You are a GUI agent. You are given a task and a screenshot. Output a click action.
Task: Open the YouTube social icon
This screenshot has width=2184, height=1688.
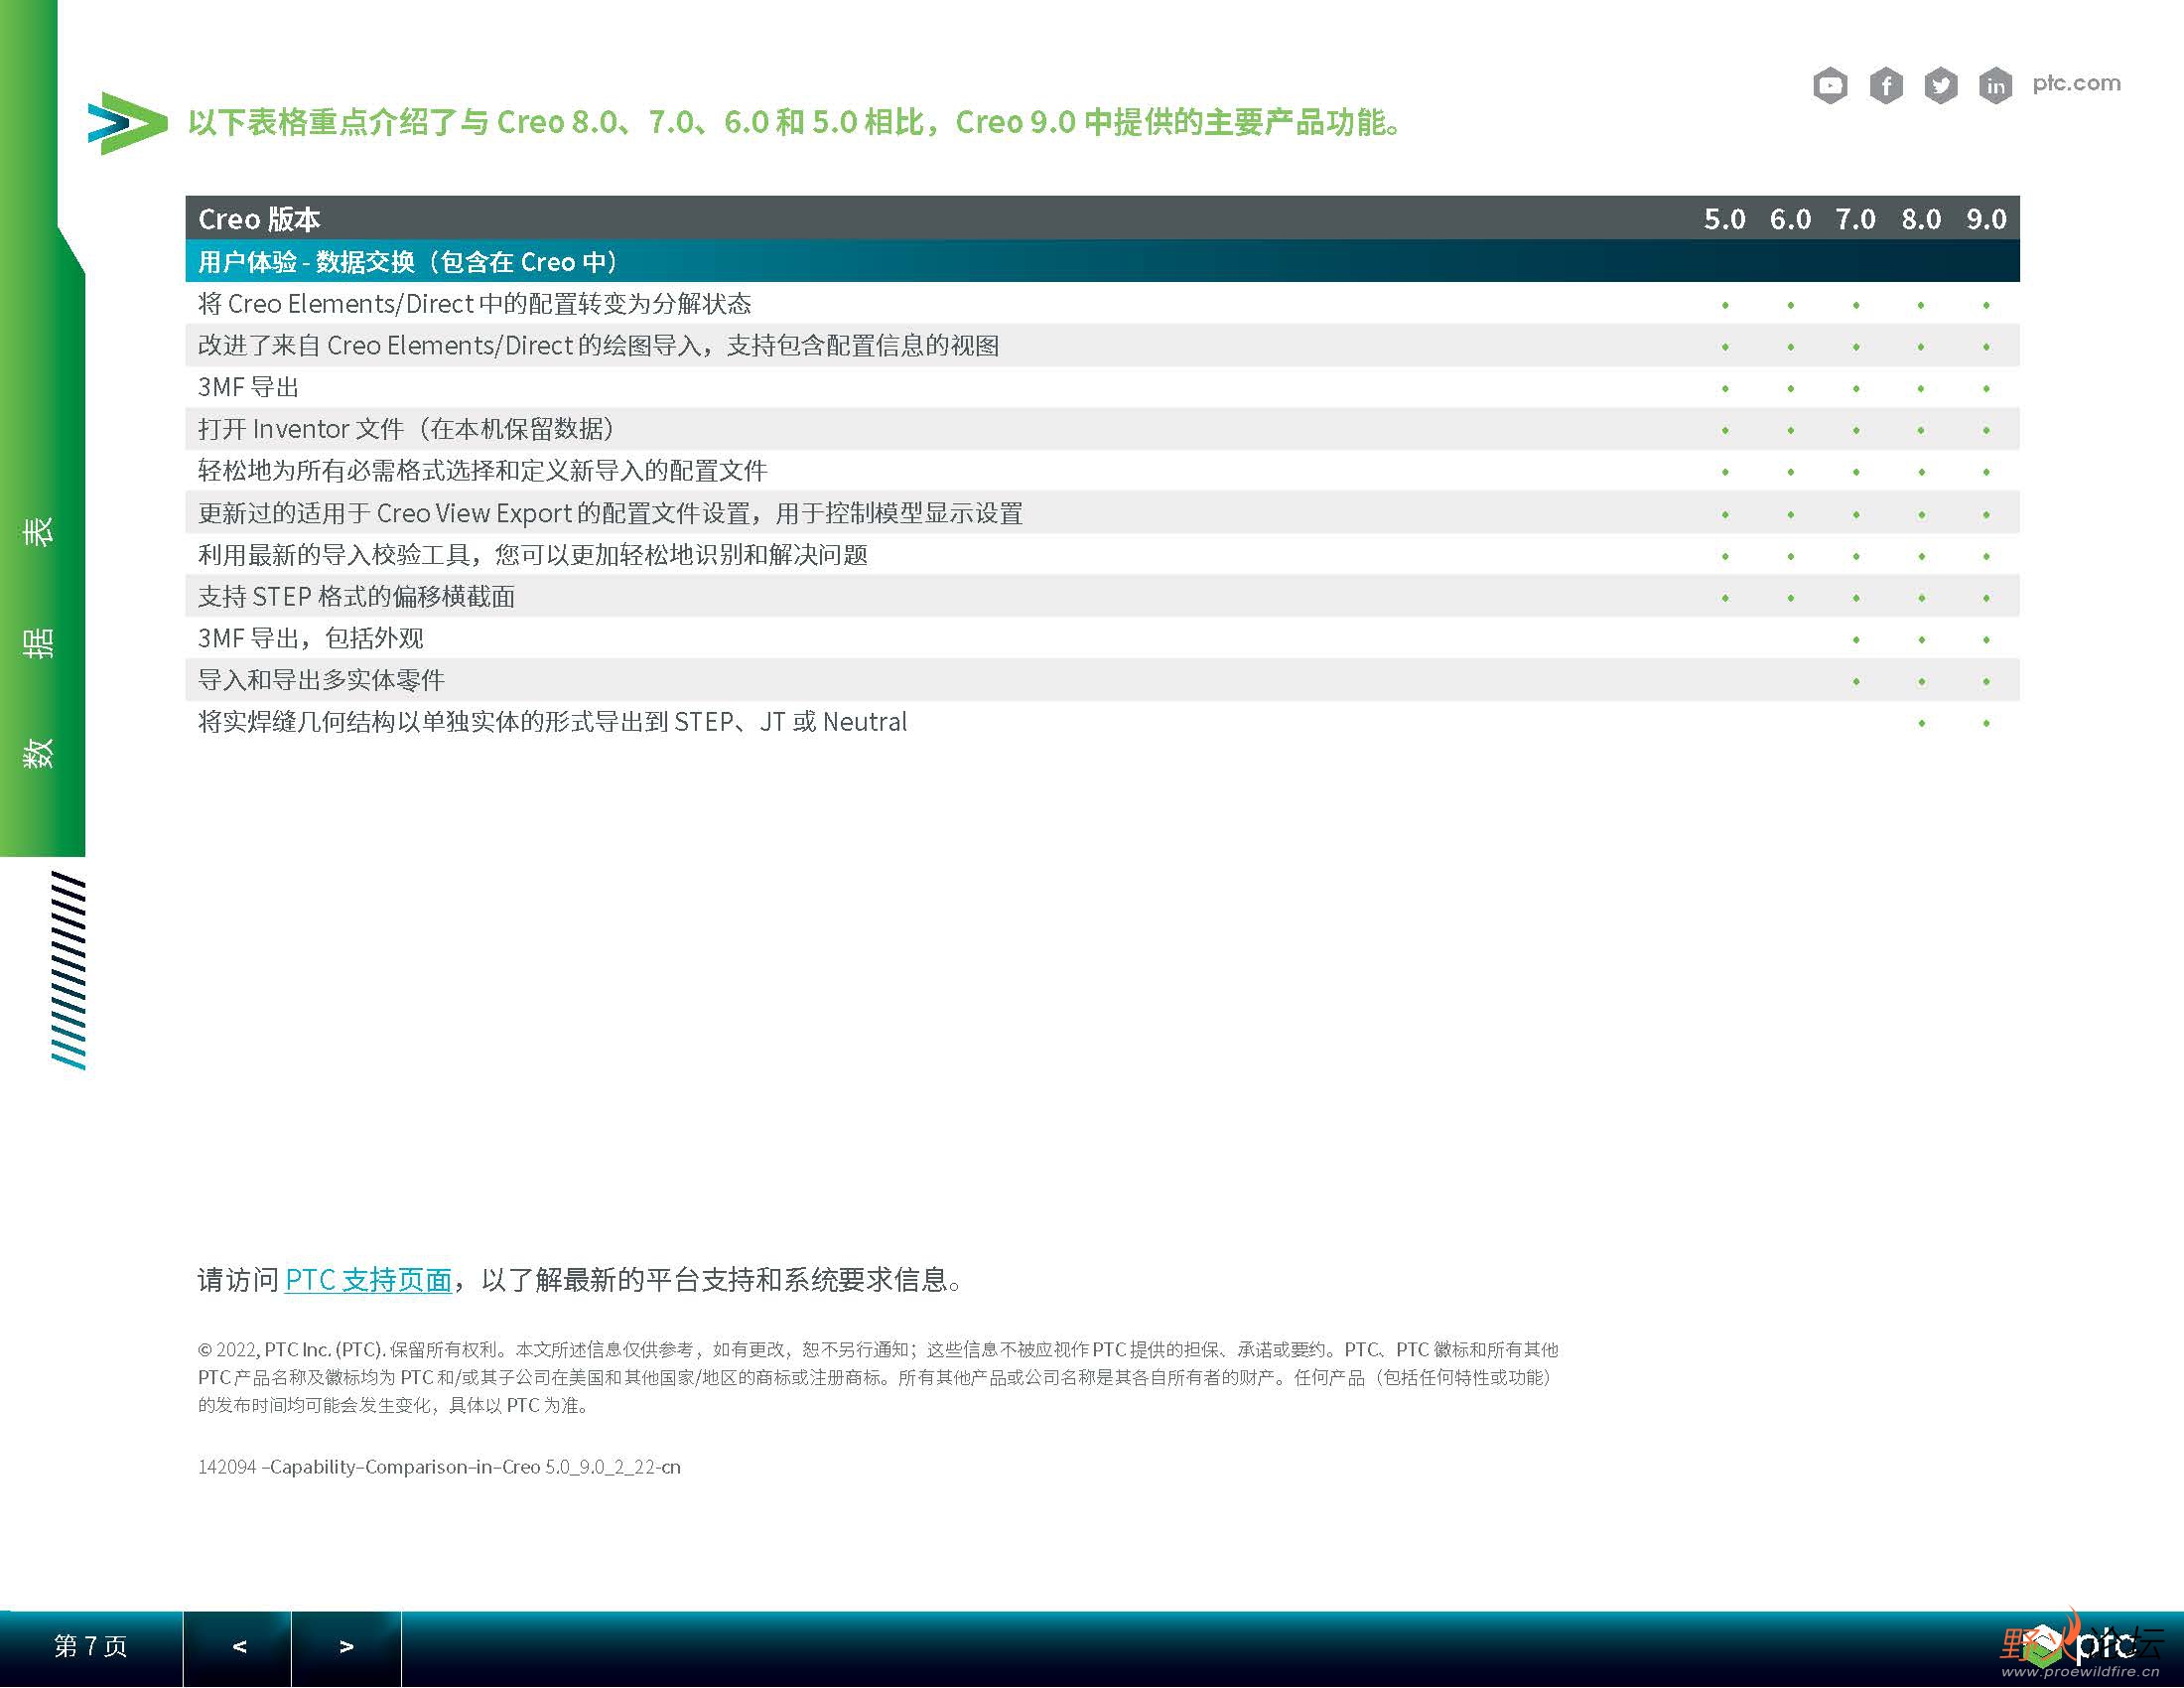(x=1830, y=85)
